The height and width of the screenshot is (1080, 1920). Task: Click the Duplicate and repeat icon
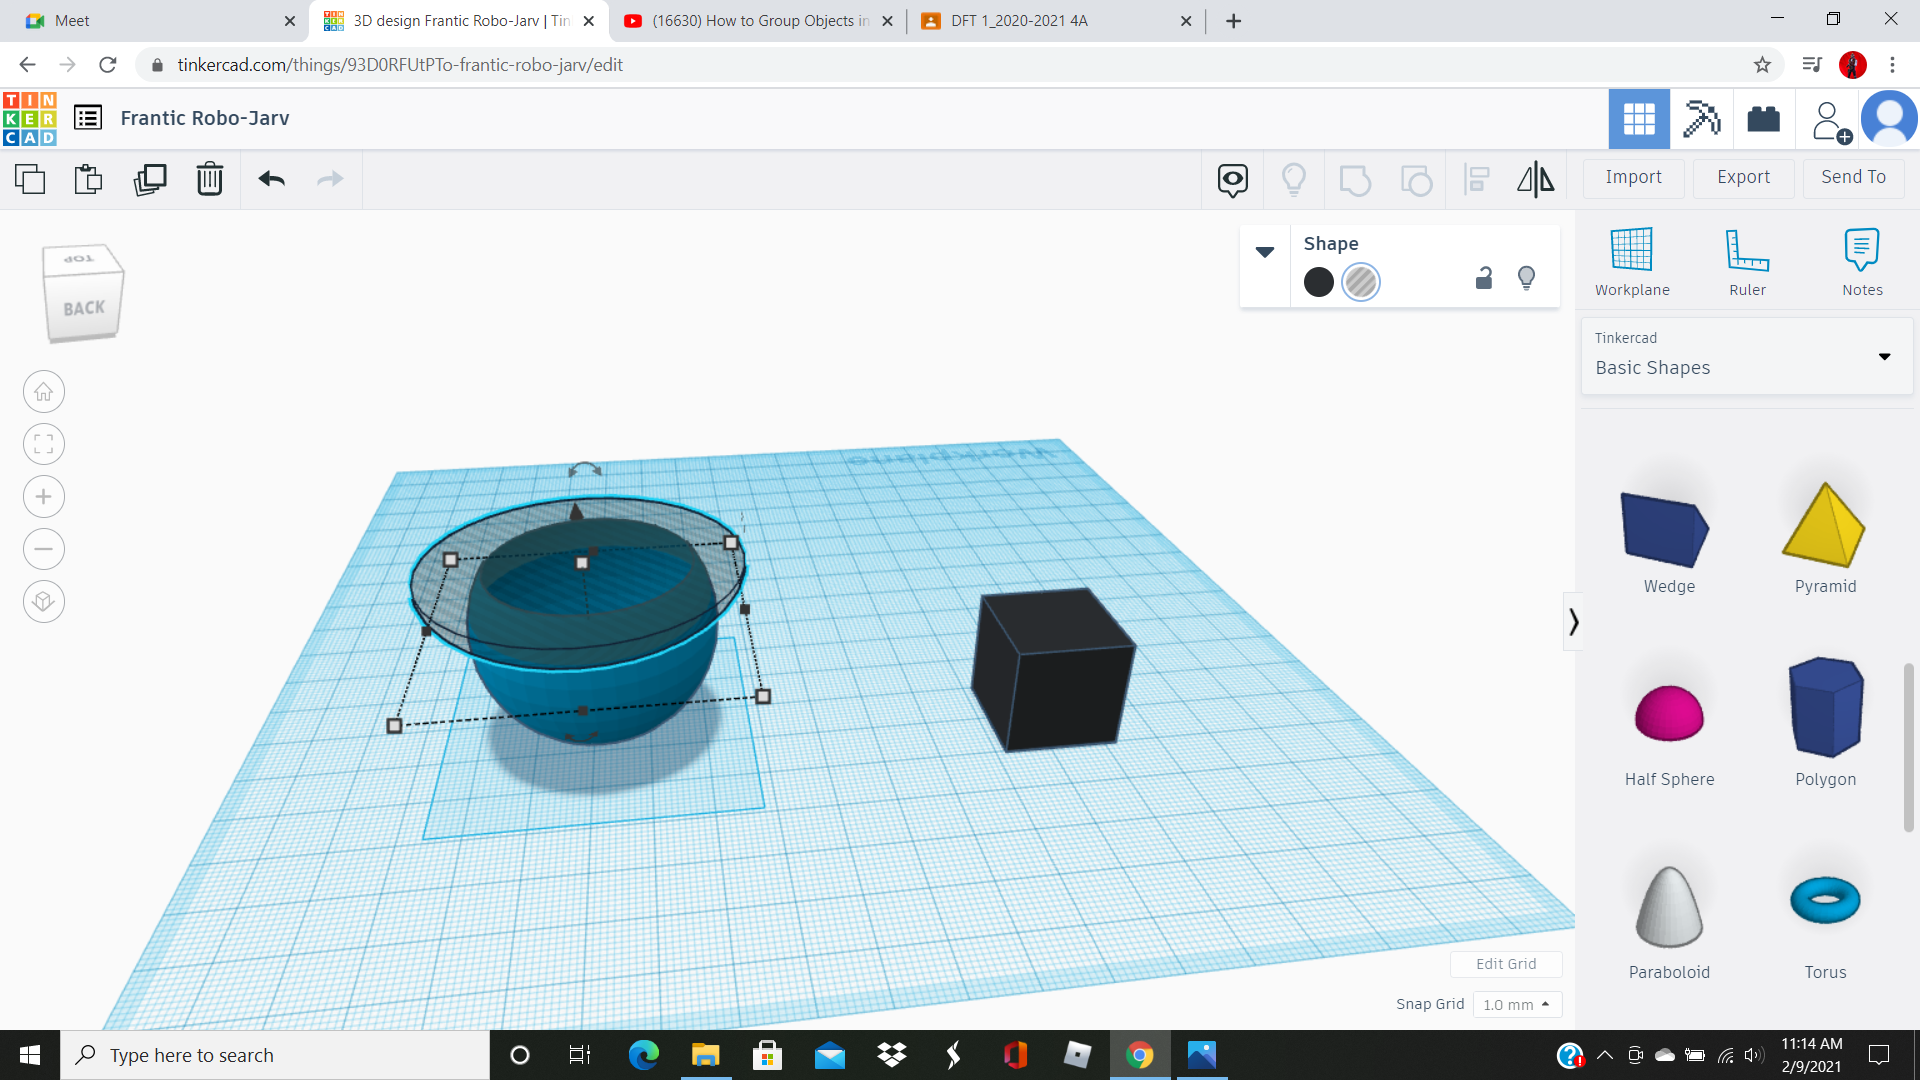tap(150, 180)
